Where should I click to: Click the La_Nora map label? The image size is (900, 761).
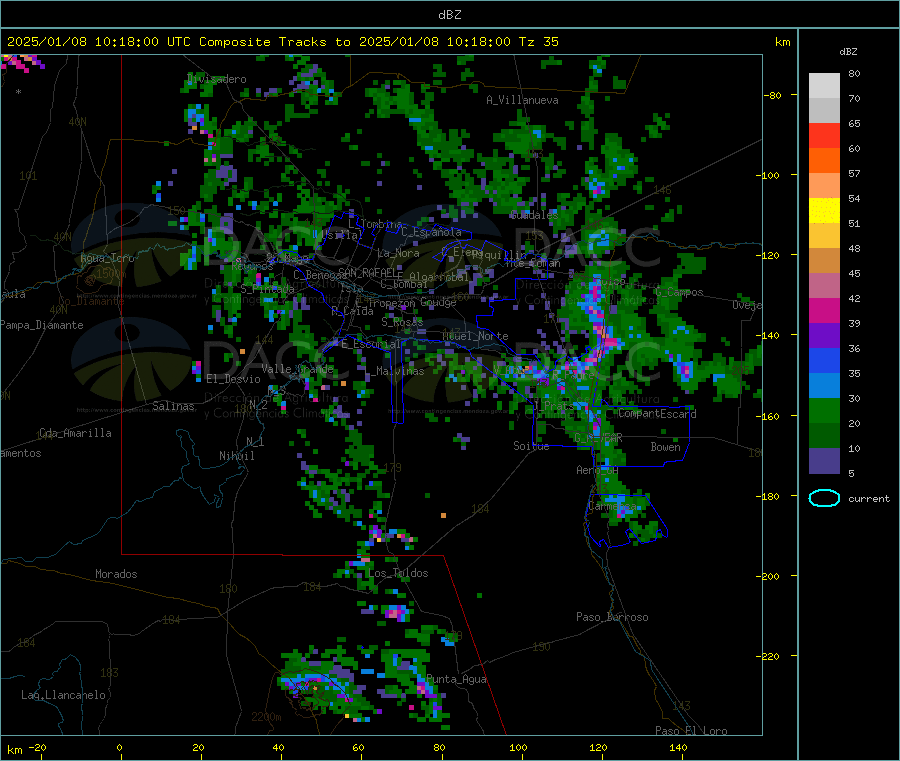(x=398, y=253)
